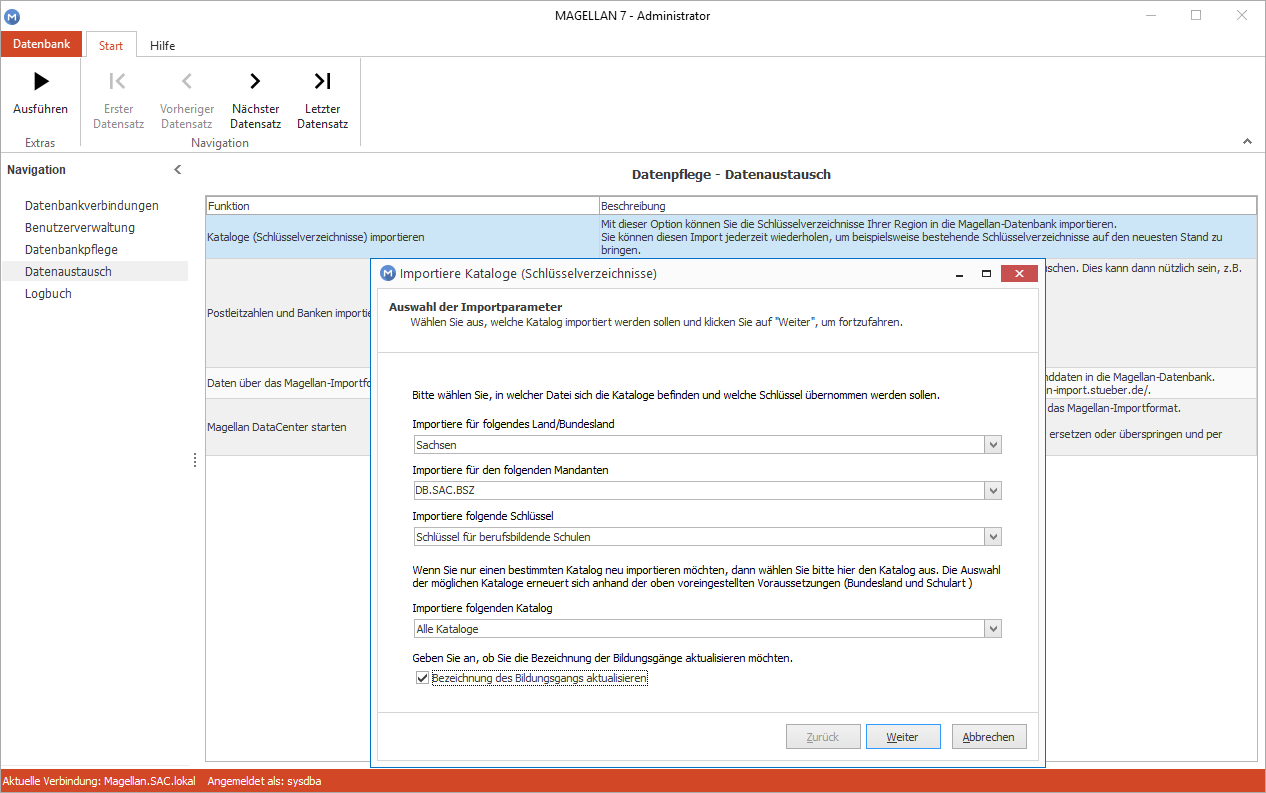The width and height of the screenshot is (1266, 793).
Task: Click status text Angemeldet als: sysdba
Action: [x=265, y=780]
